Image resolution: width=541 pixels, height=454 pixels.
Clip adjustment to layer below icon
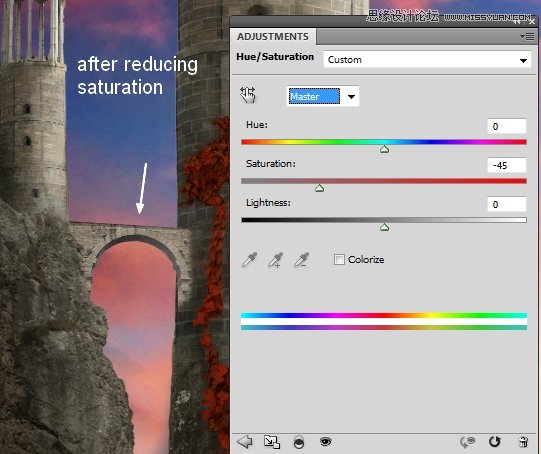pyautogui.click(x=299, y=442)
